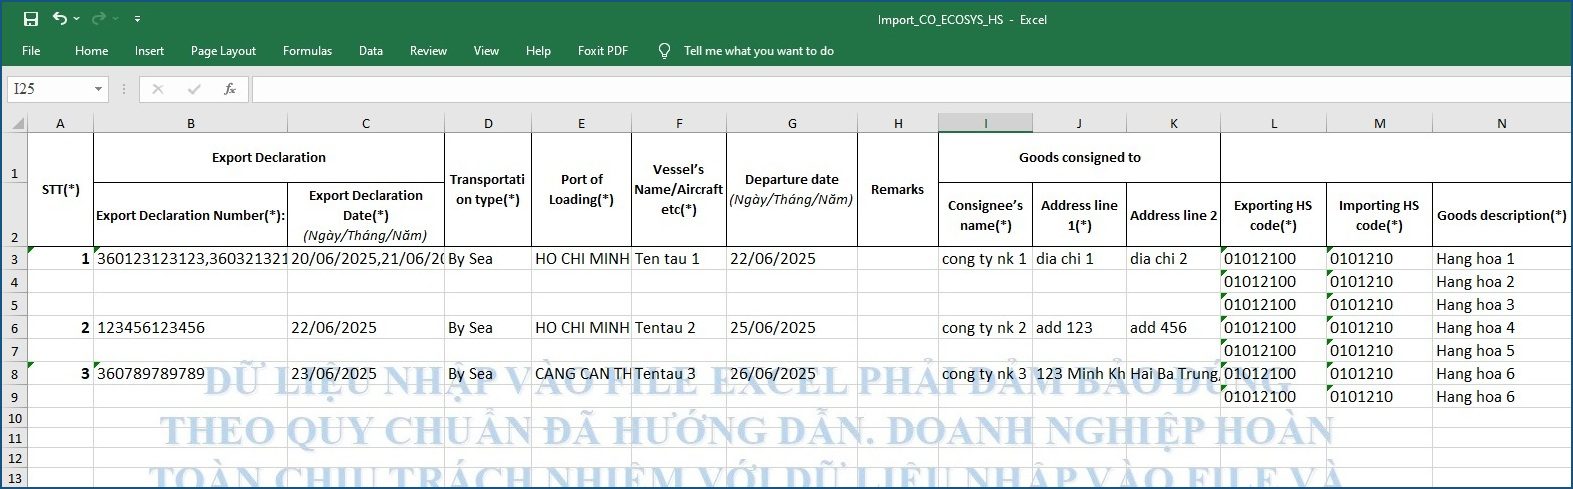
Task: Click the Save icon in the title bar
Action: point(30,19)
